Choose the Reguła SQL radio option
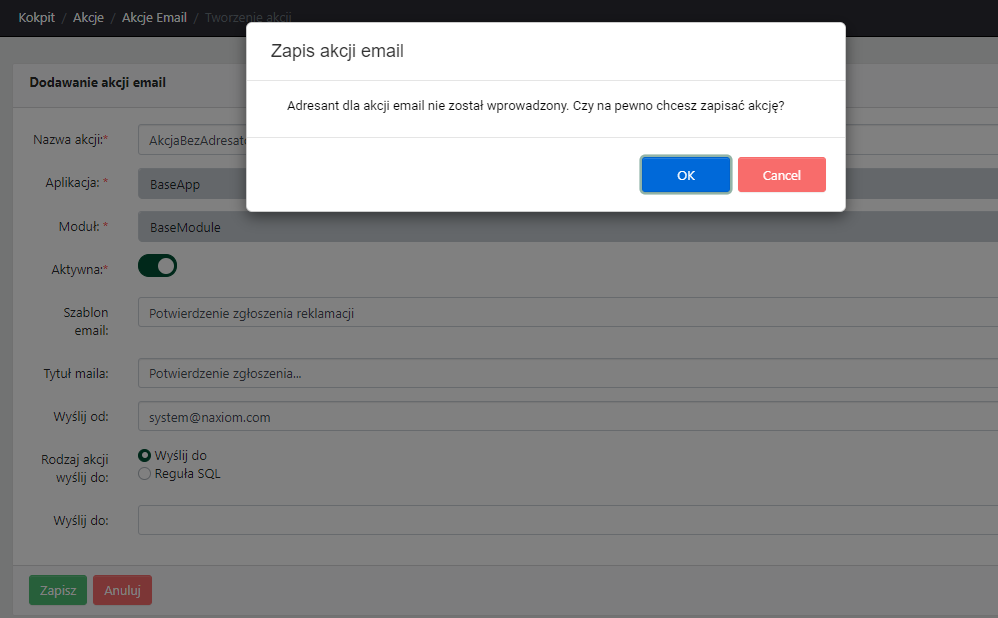 click(x=145, y=474)
